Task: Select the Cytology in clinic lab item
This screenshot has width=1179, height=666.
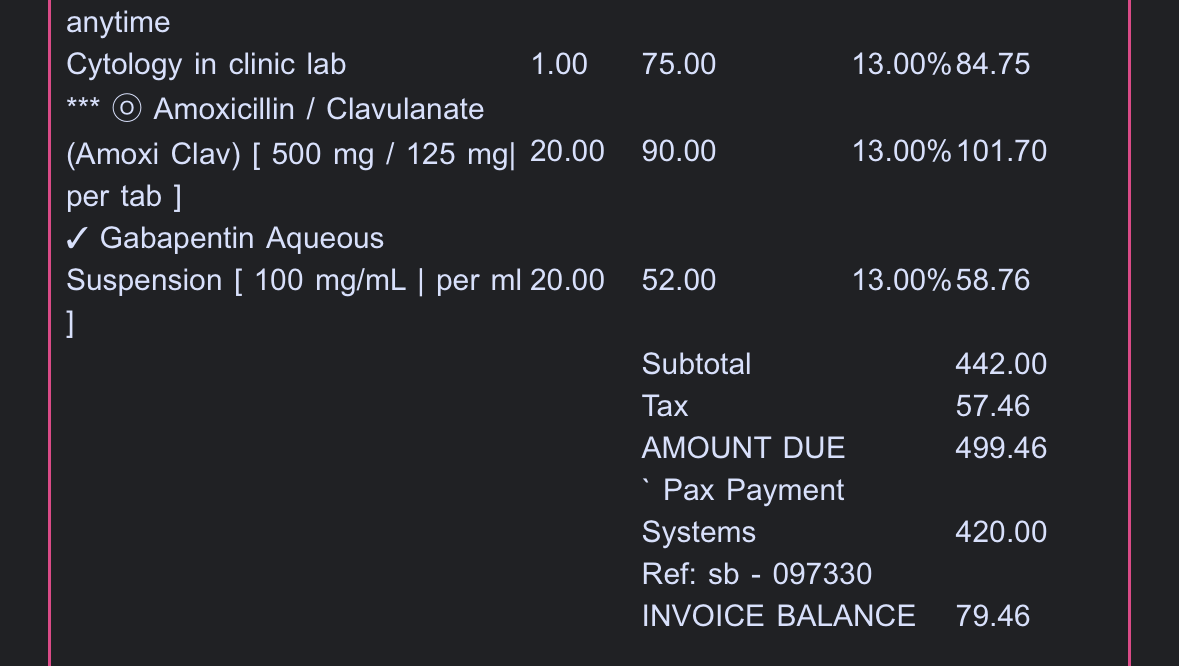Action: [206, 65]
